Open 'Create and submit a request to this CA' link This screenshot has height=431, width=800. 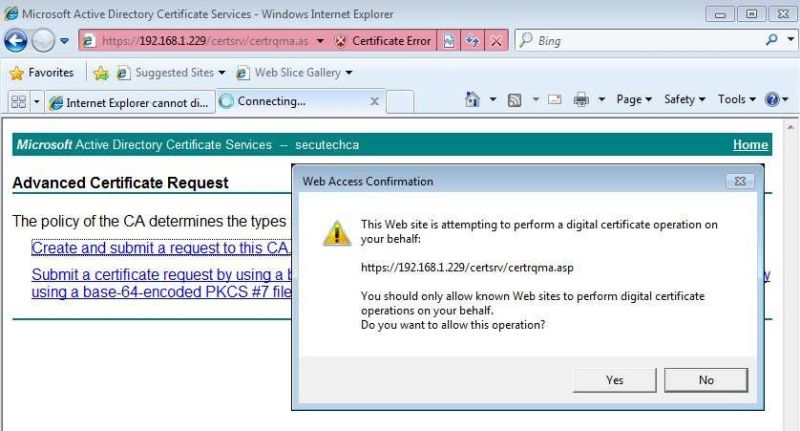tap(161, 248)
